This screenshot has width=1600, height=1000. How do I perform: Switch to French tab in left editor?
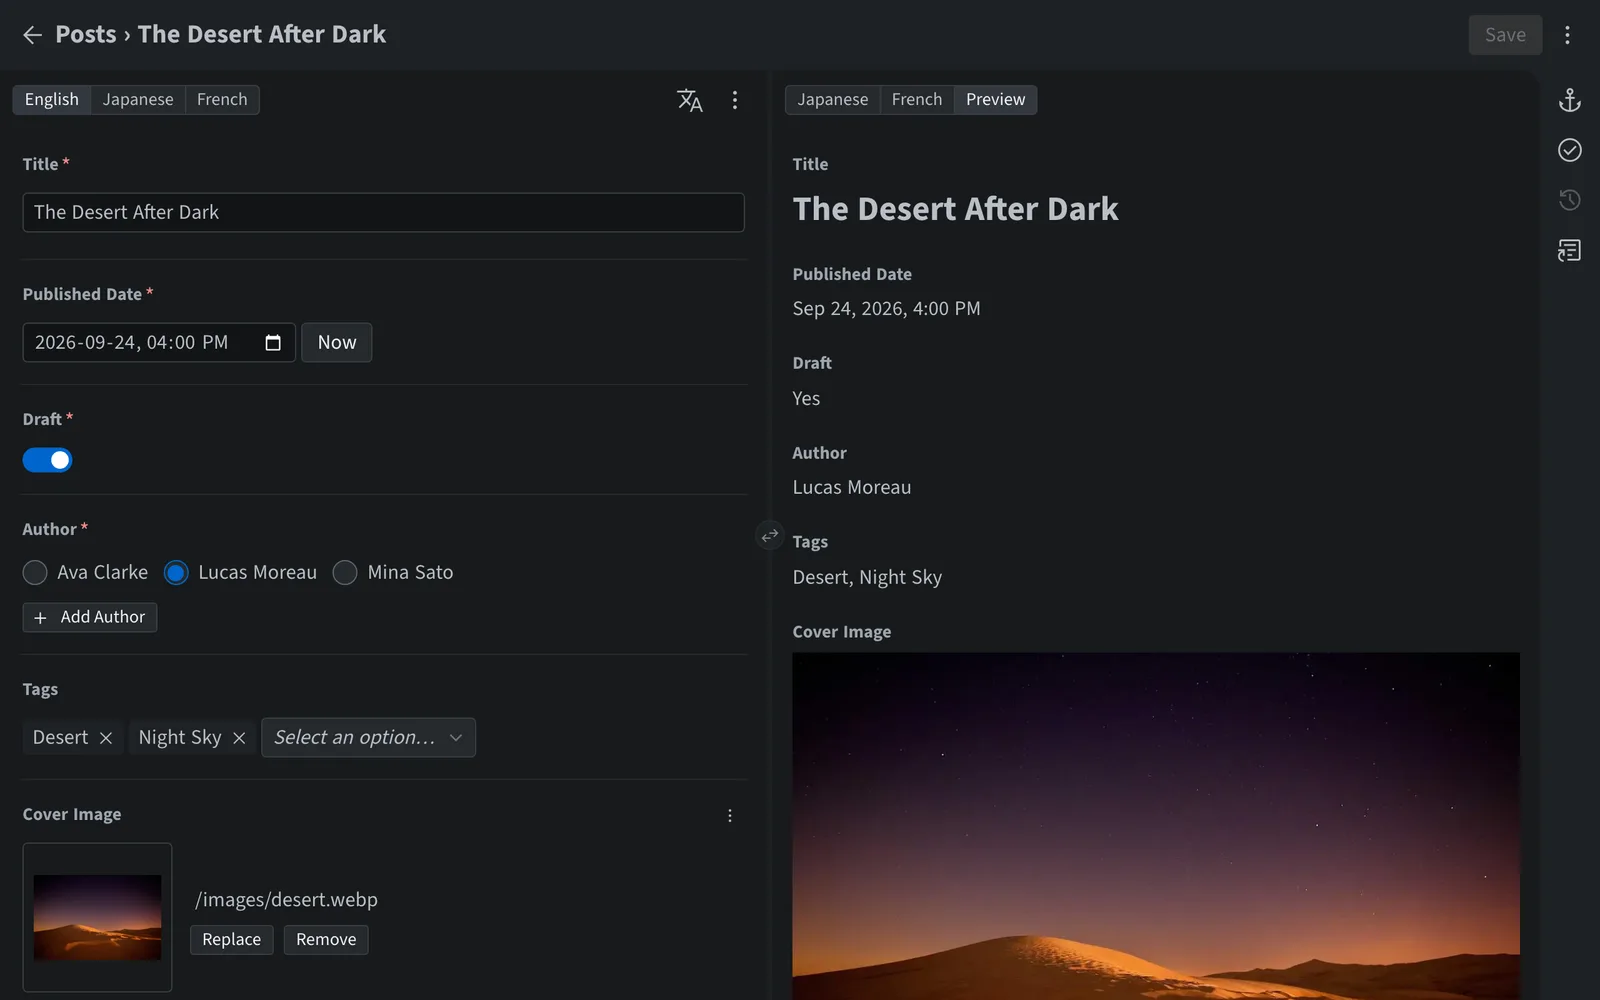[x=222, y=100]
